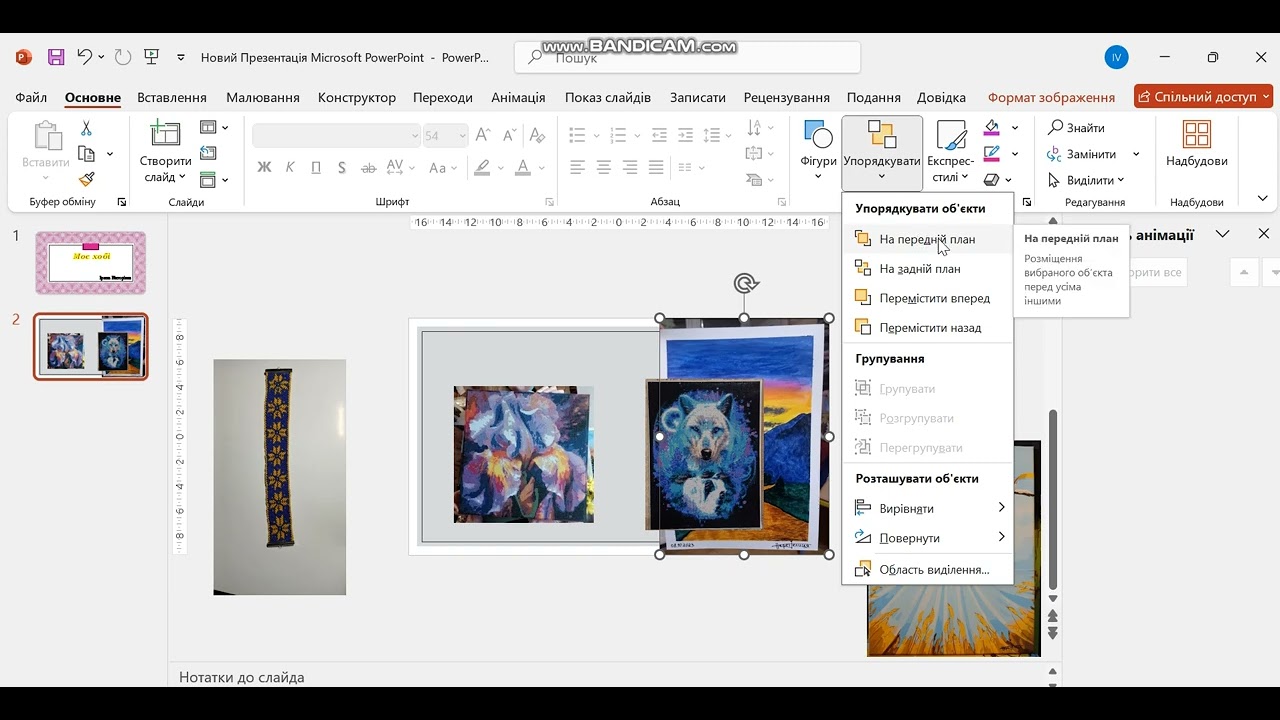Click the font color A swatch
Screen dimensions: 1280x720
click(522, 167)
